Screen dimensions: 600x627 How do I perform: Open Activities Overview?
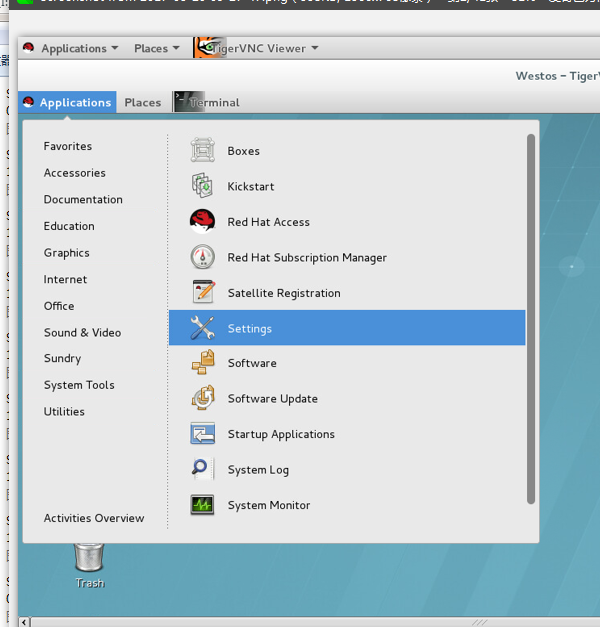pyautogui.click(x=94, y=518)
